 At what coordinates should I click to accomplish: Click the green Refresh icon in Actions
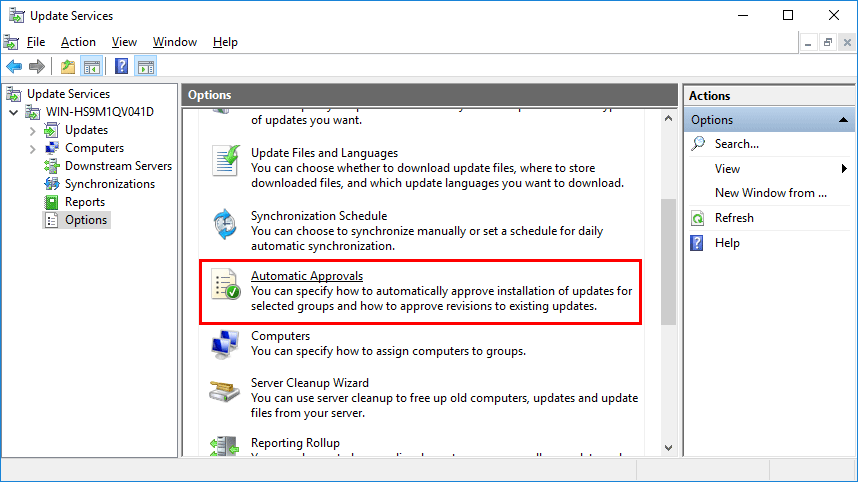coord(698,218)
